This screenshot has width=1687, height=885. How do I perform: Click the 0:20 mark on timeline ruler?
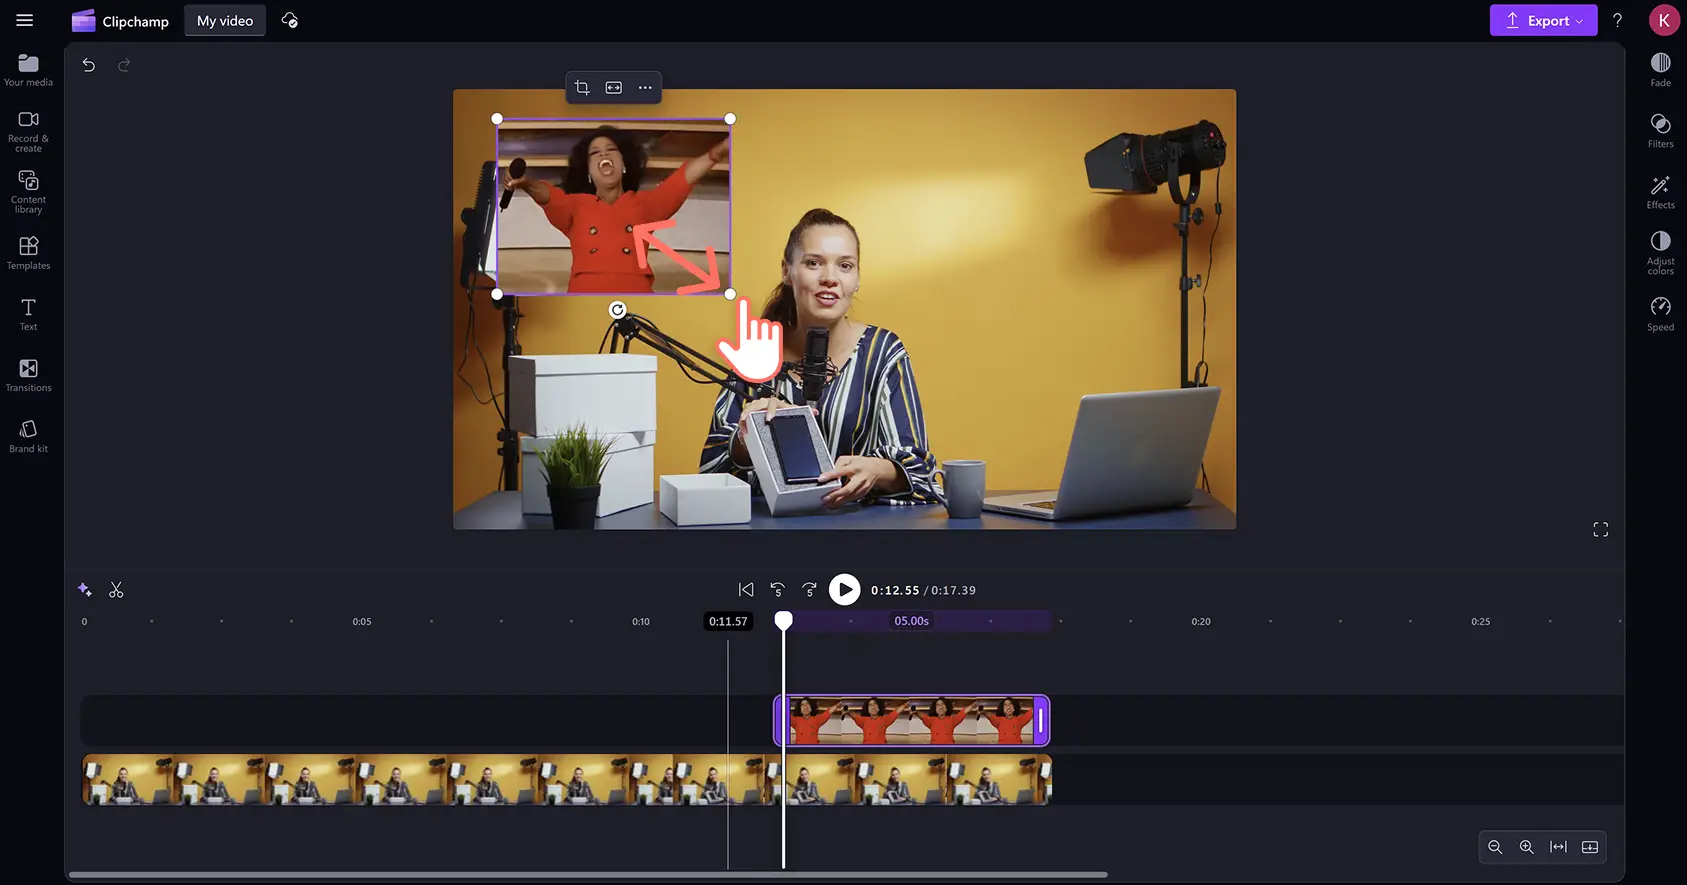[x=1200, y=621]
